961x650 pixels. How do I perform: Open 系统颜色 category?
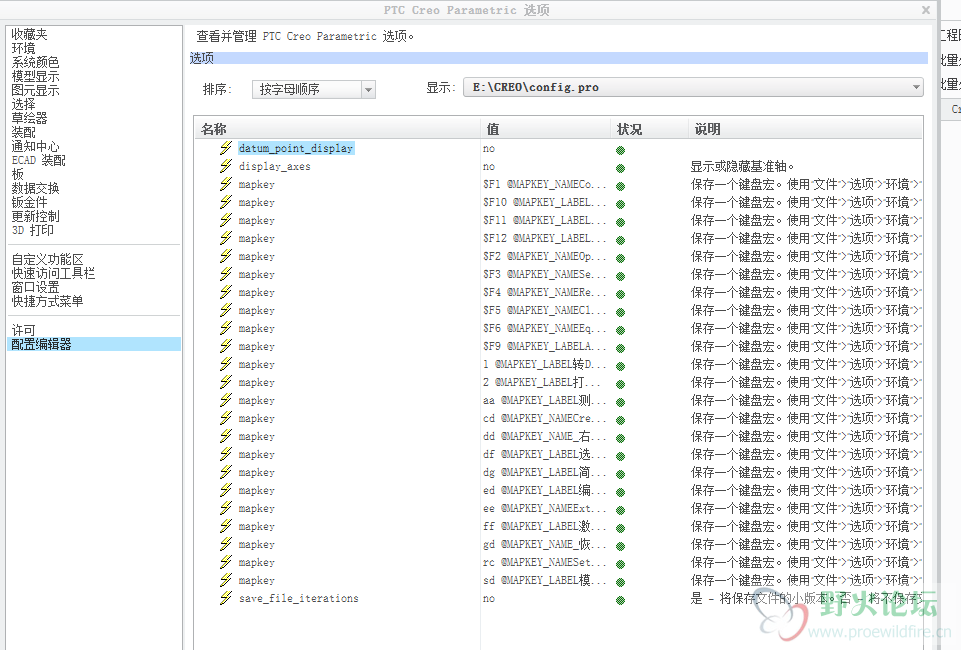click(x=35, y=62)
